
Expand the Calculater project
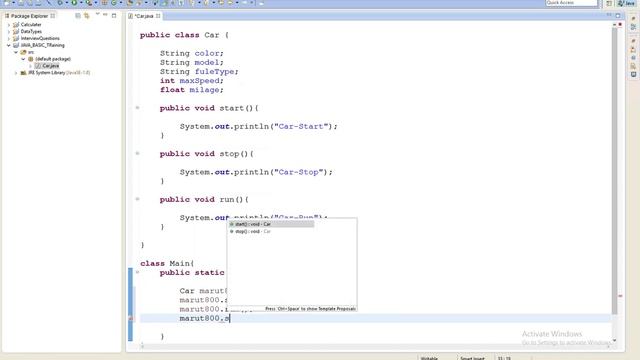point(9,25)
